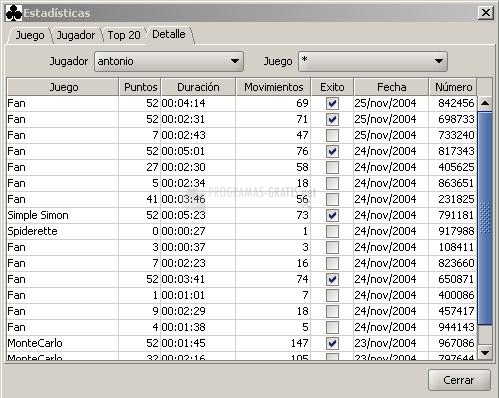This screenshot has height=398, width=499.
Task: Sort by the Número column header
Action: tap(453, 87)
